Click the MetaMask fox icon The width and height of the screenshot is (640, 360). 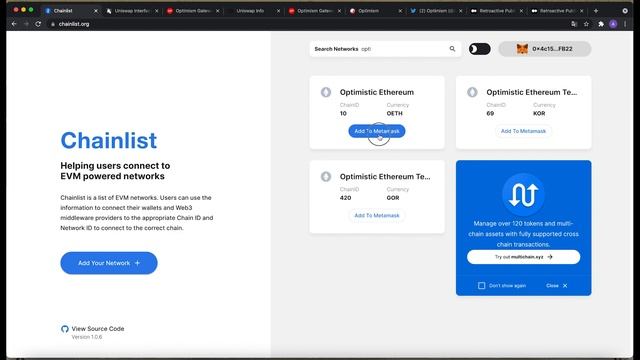(522, 49)
